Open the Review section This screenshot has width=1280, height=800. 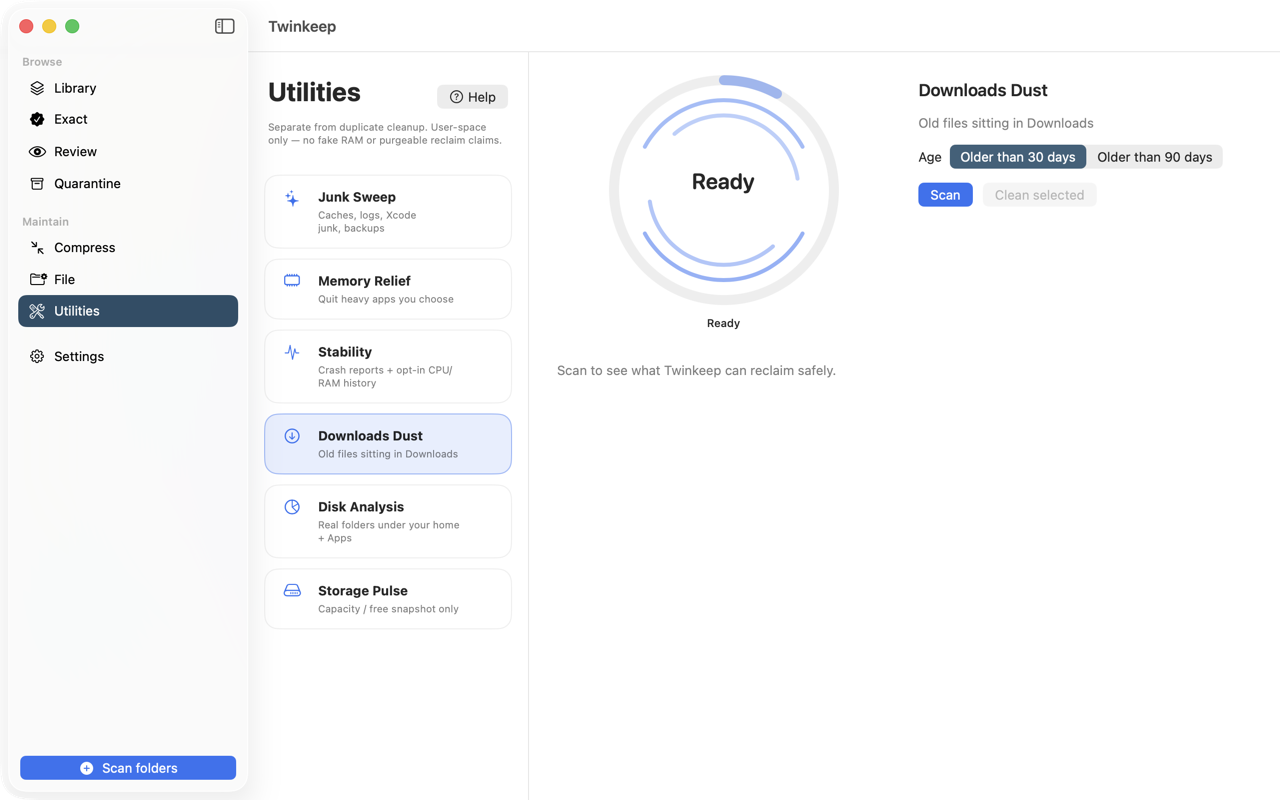pyautogui.click(x=128, y=152)
